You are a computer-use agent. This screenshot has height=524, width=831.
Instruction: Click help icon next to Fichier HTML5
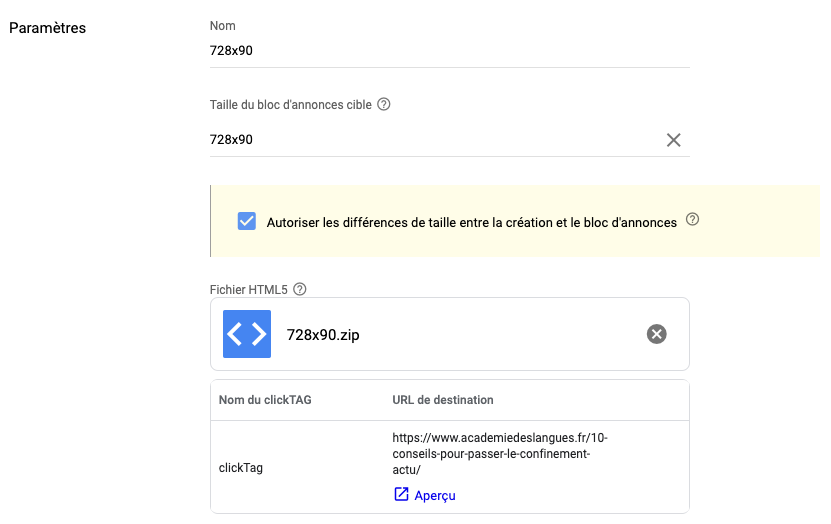point(299,289)
